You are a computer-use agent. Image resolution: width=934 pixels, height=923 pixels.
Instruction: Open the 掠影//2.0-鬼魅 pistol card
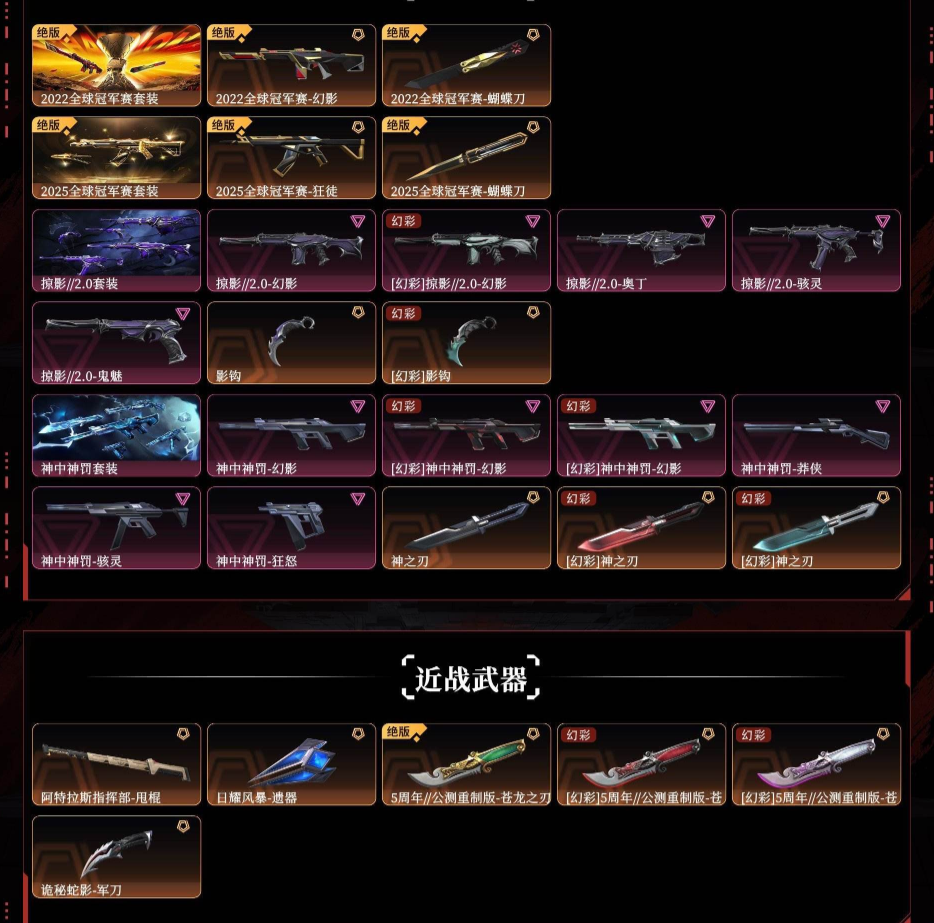[x=116, y=342]
